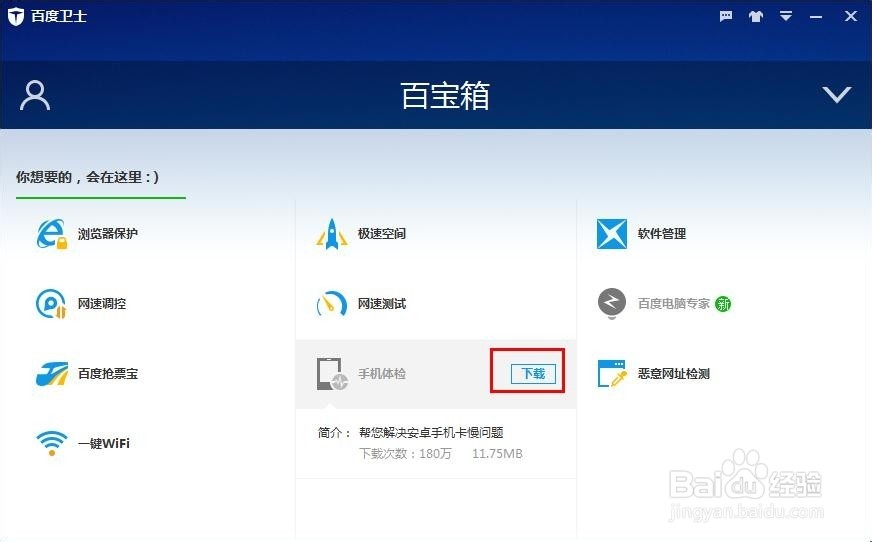Launch the 百度抢票宝 train ticket icon
Screen dimensions: 872x542
tap(52, 374)
